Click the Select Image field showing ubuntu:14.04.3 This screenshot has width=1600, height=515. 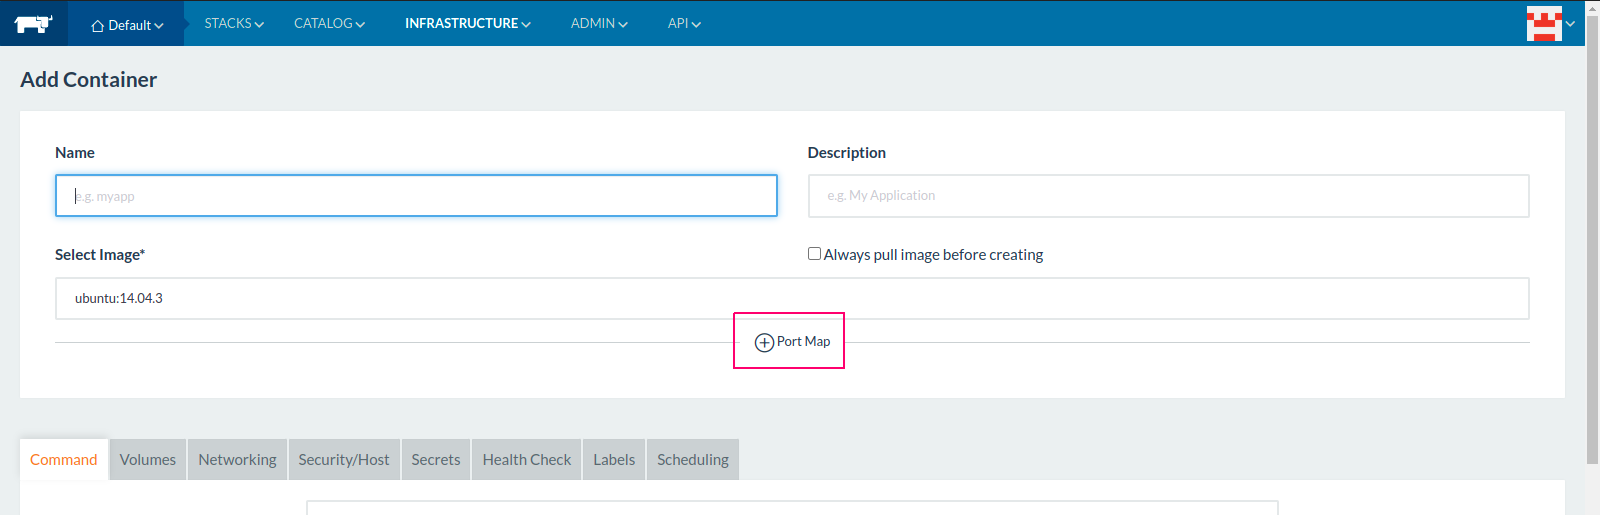792,298
